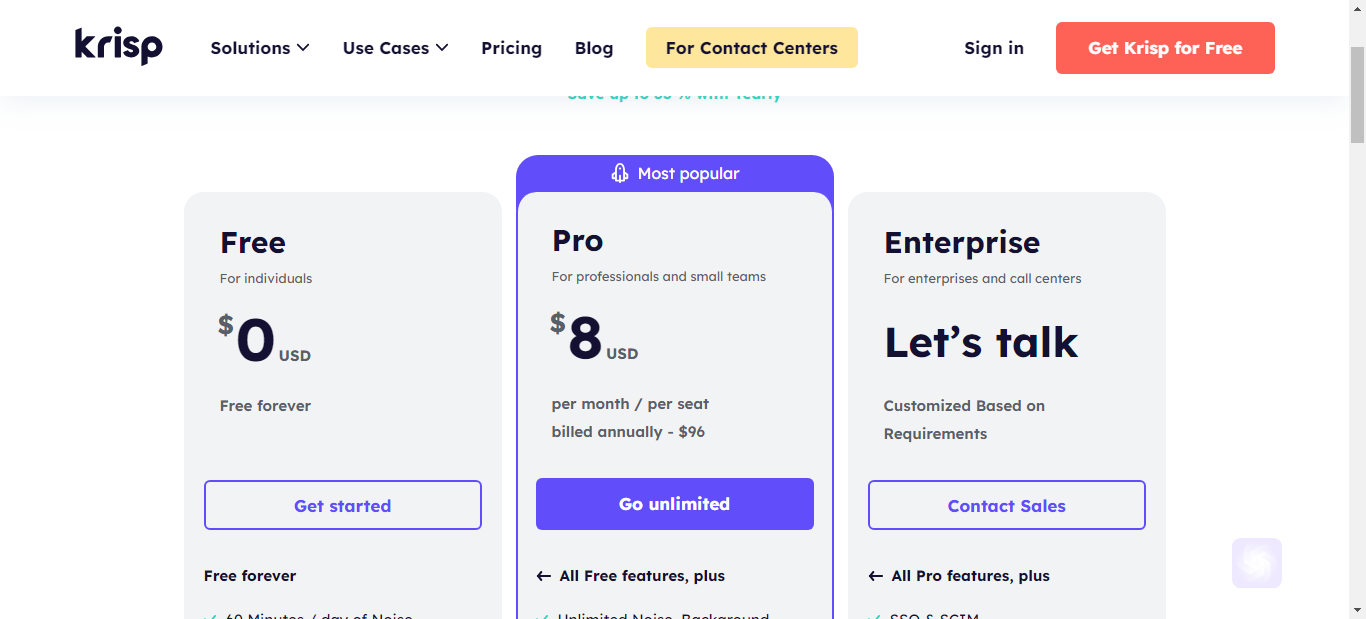Click Go unlimited on Pro plan
This screenshot has height=619, width=1366.
coord(675,504)
